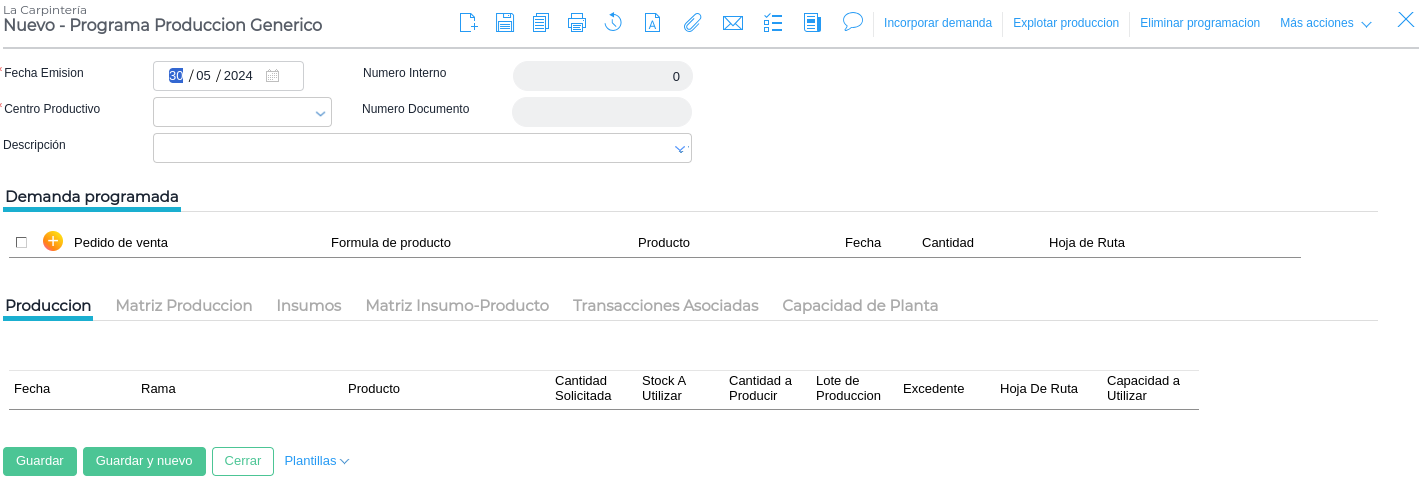Viewport: 1419px width, 478px height.
Task: Add a row with the orange plus icon
Action: pos(53,241)
